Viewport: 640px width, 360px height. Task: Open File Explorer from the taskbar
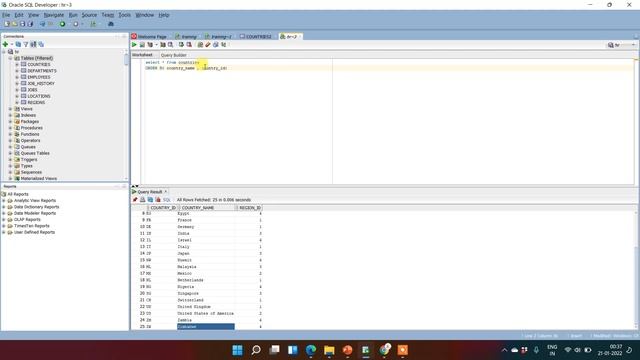pos(329,350)
